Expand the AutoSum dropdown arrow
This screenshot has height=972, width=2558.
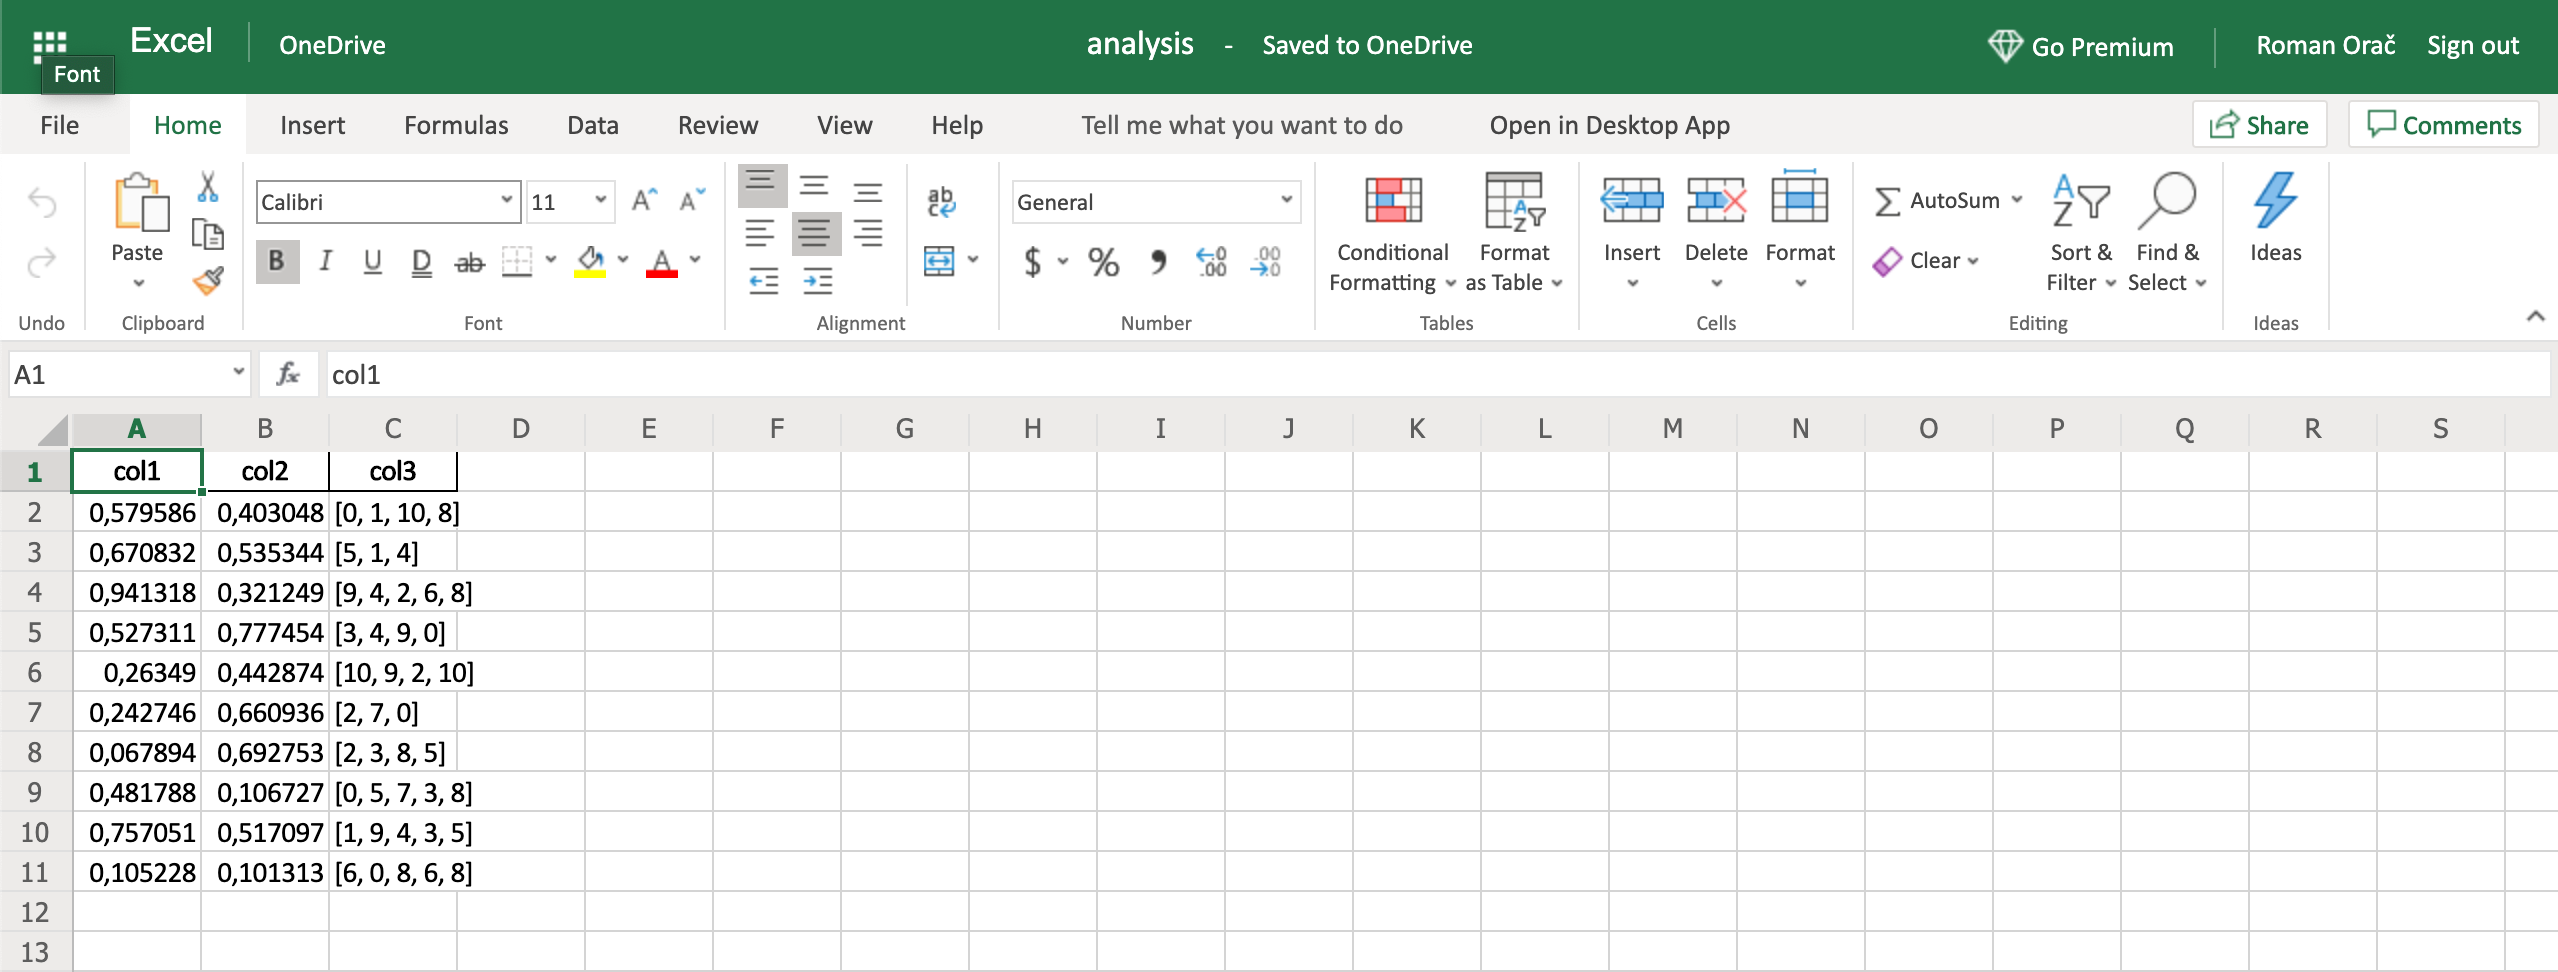2017,200
